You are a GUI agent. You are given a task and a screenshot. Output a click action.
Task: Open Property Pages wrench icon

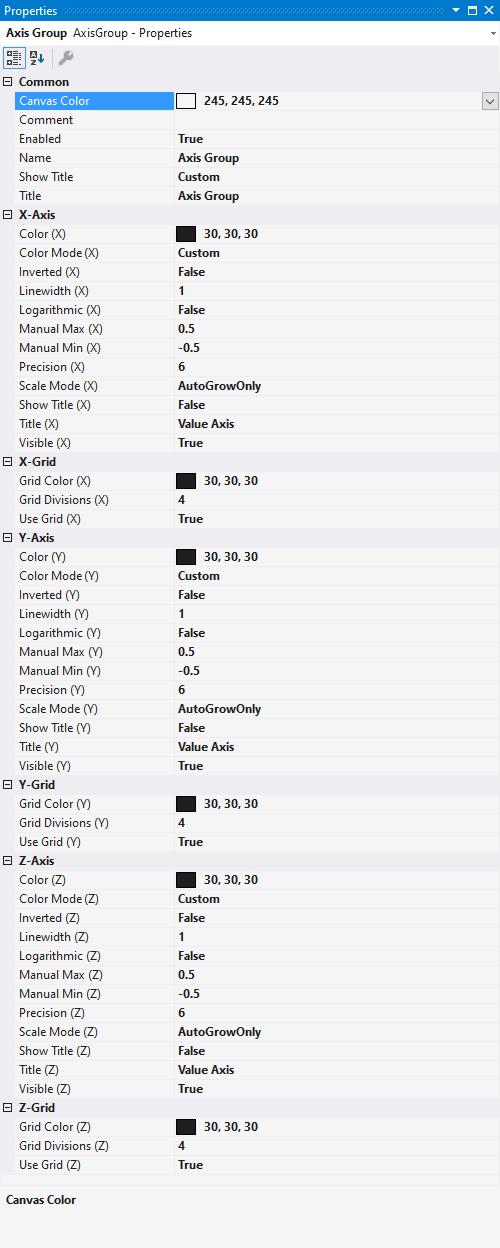click(65, 58)
